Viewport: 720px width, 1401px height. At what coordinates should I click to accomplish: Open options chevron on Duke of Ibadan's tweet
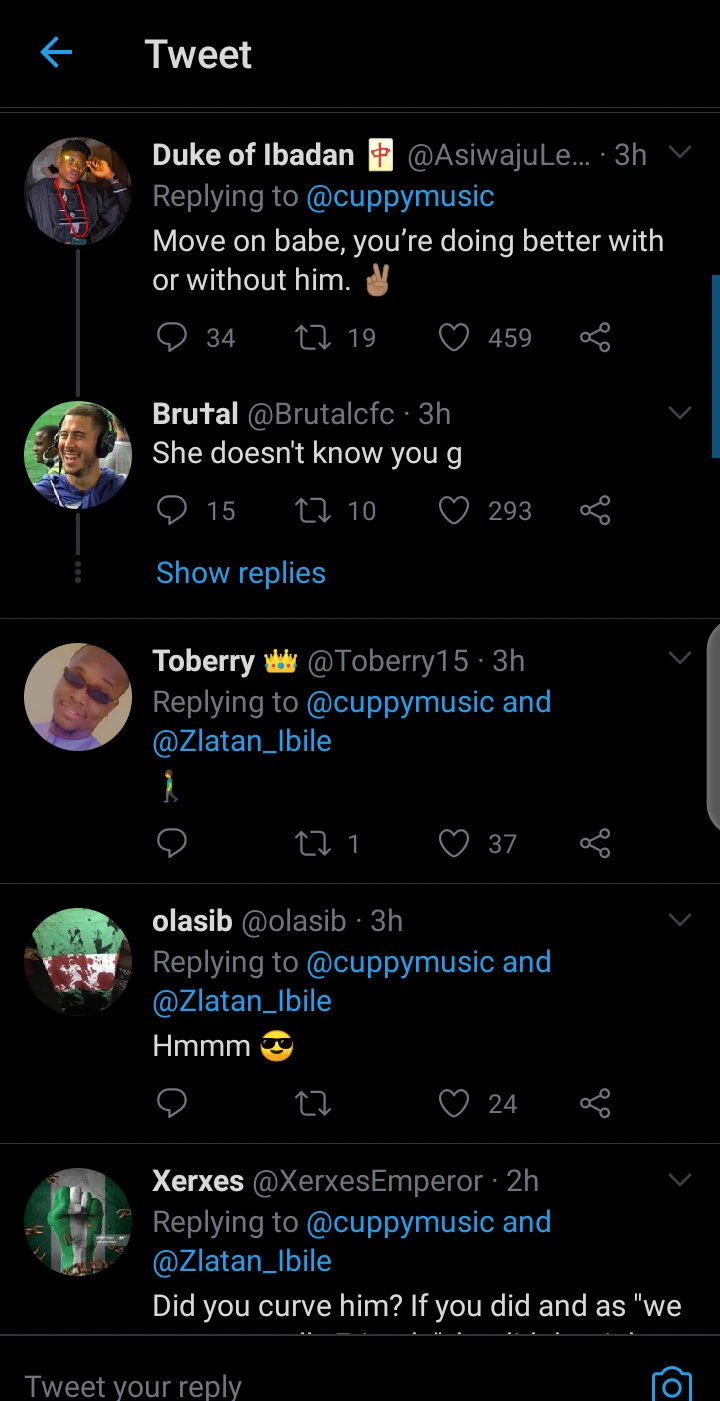(680, 153)
